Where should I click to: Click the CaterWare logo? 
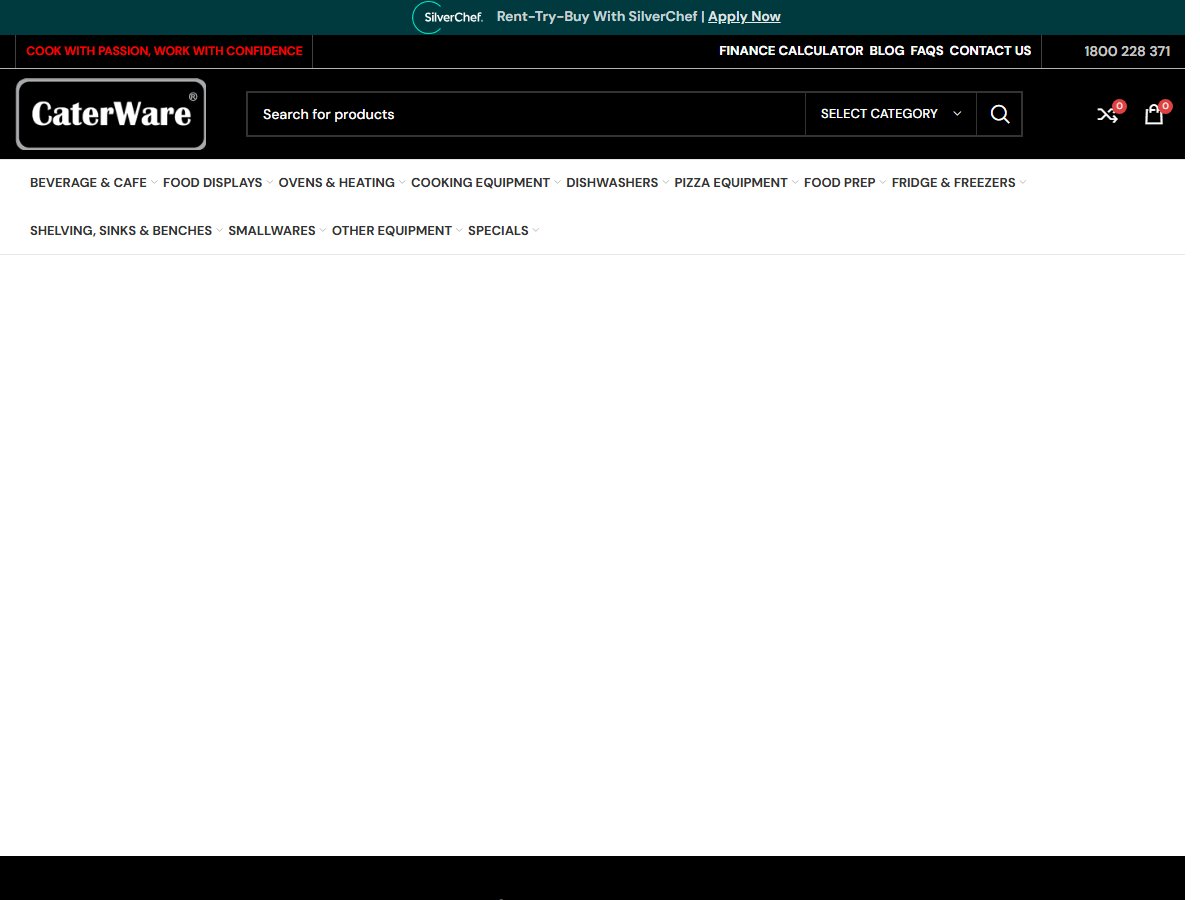(111, 114)
